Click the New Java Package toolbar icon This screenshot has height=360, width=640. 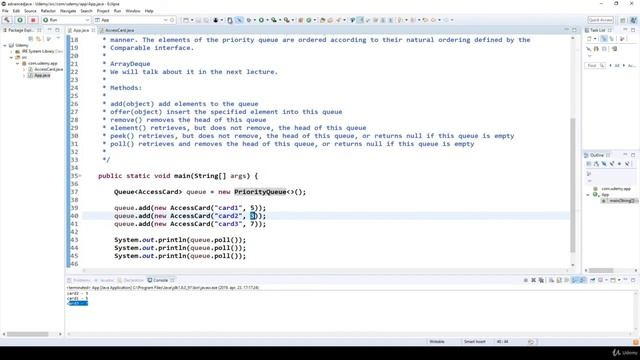(x=301, y=20)
